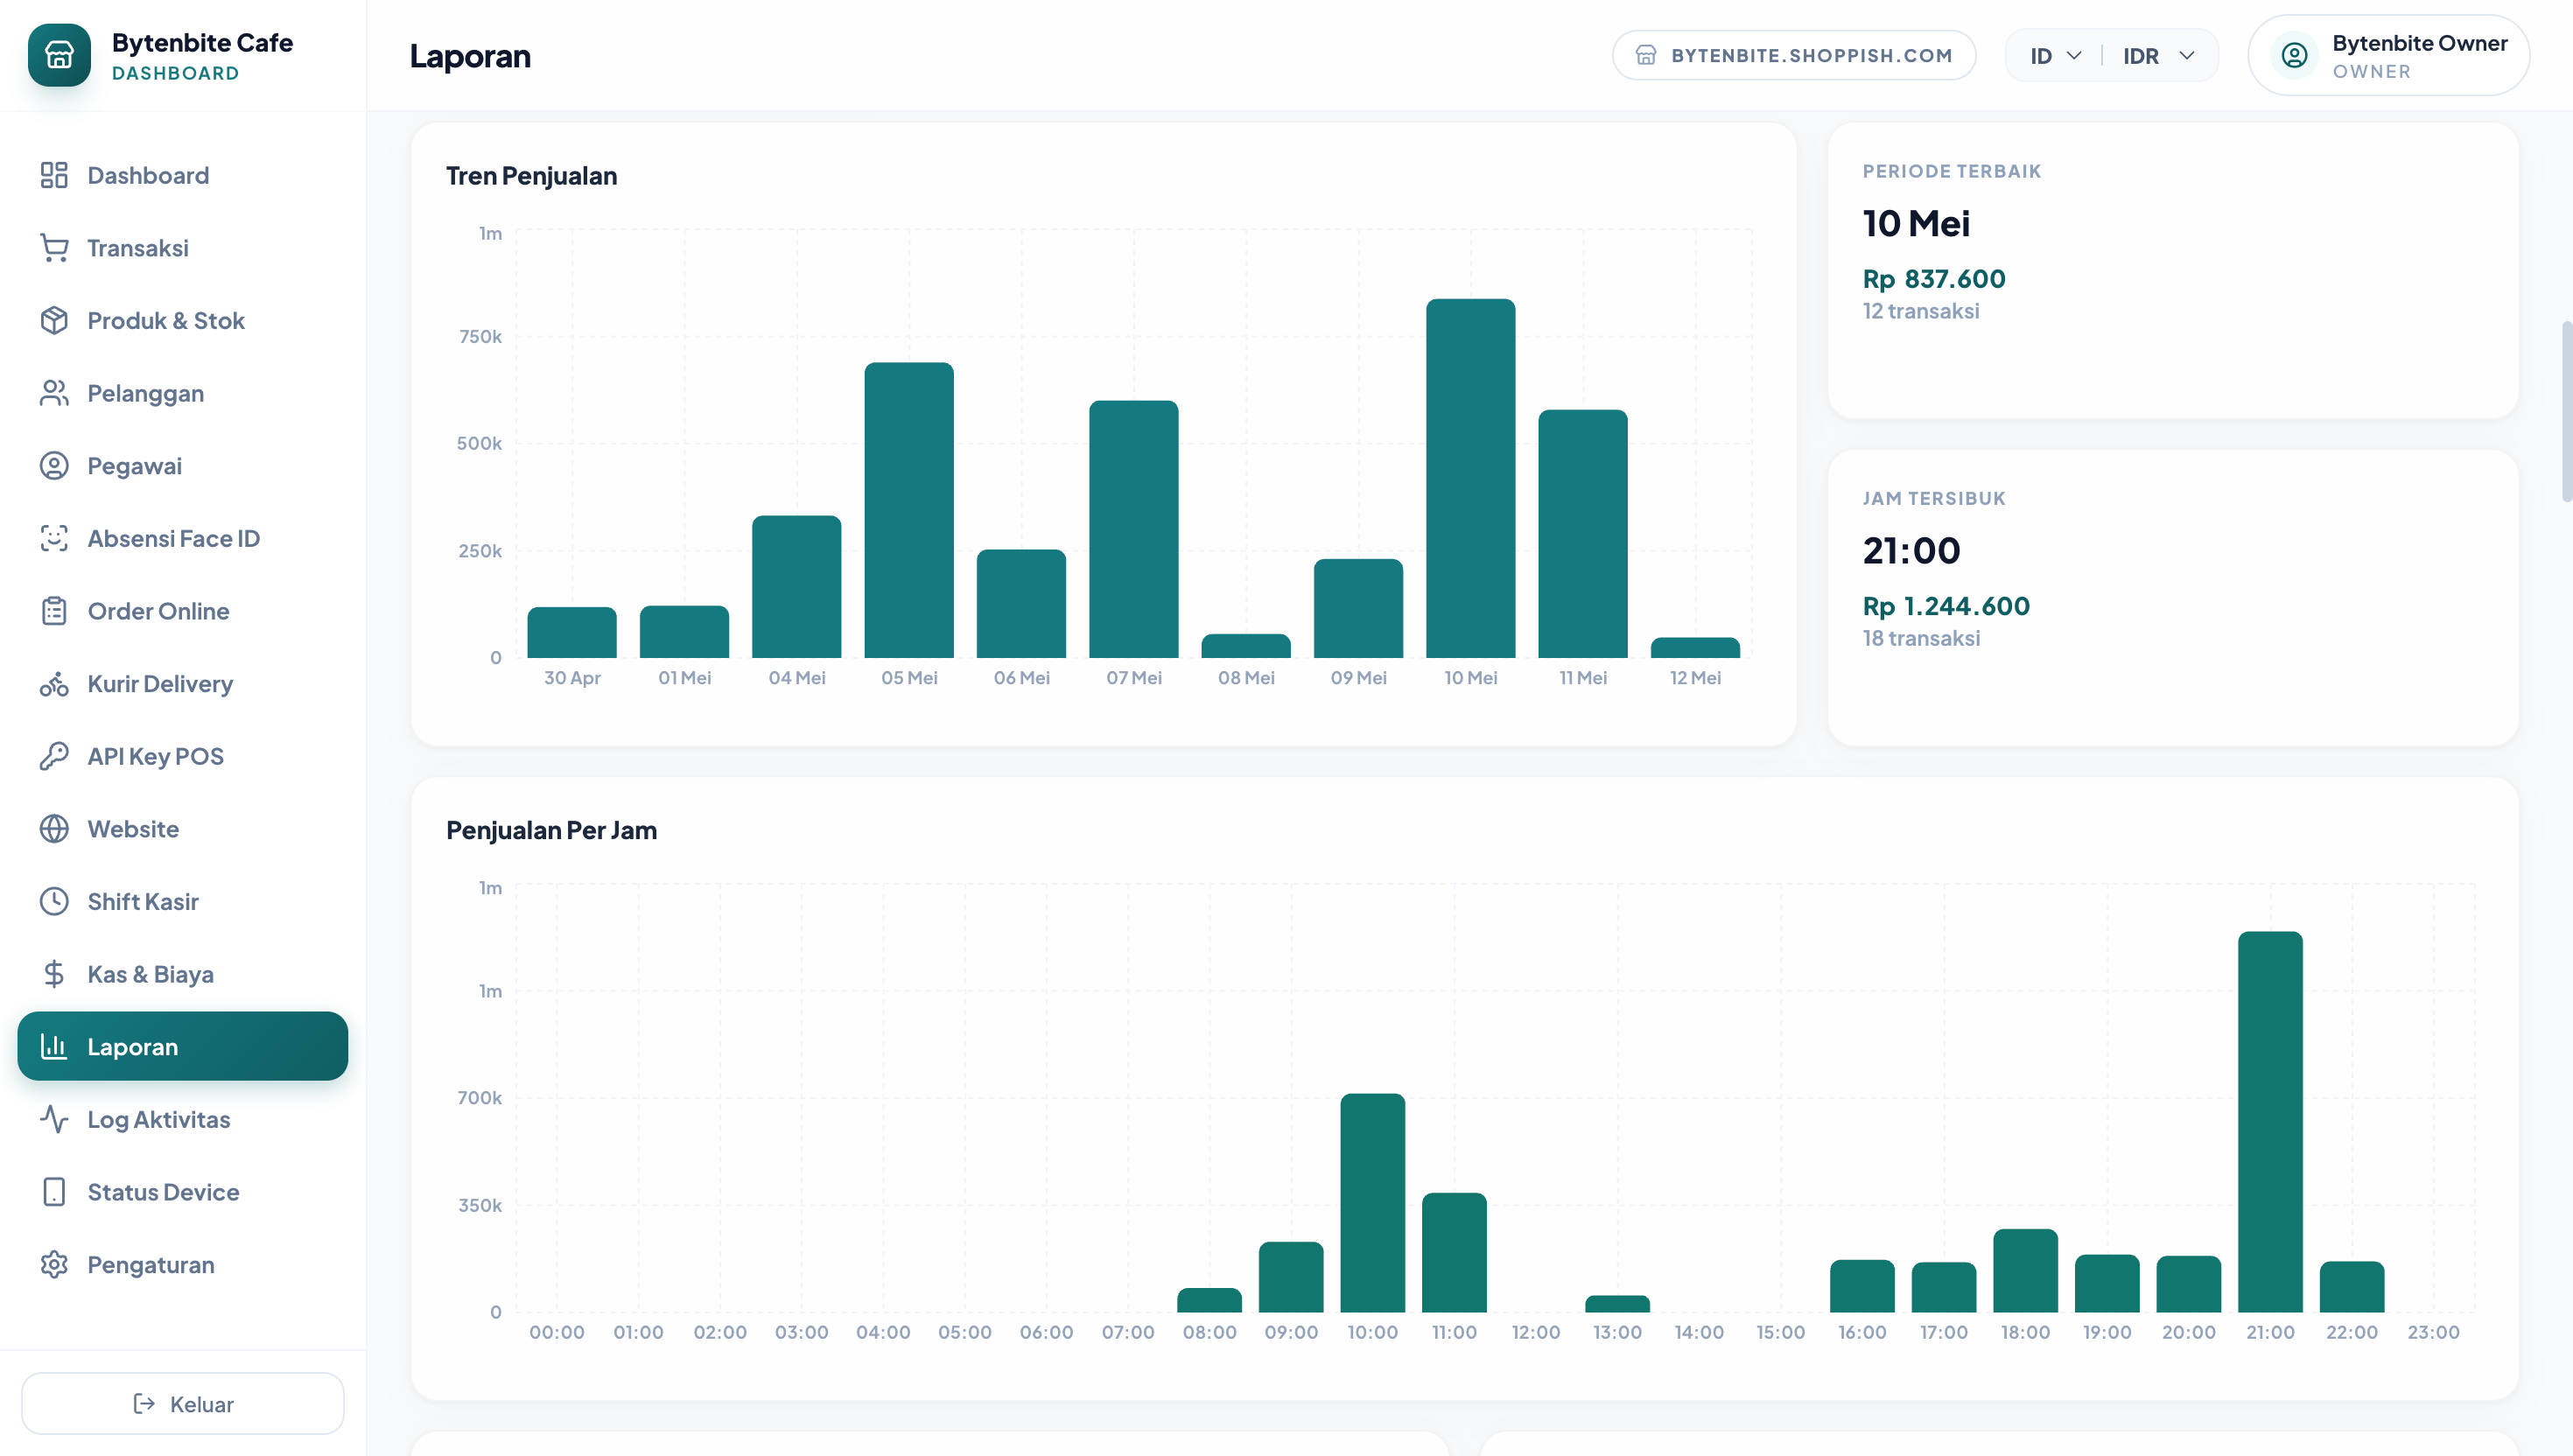Click the 11:00 bar in hourly sales chart
Image resolution: width=2573 pixels, height=1456 pixels.
[x=1454, y=1252]
